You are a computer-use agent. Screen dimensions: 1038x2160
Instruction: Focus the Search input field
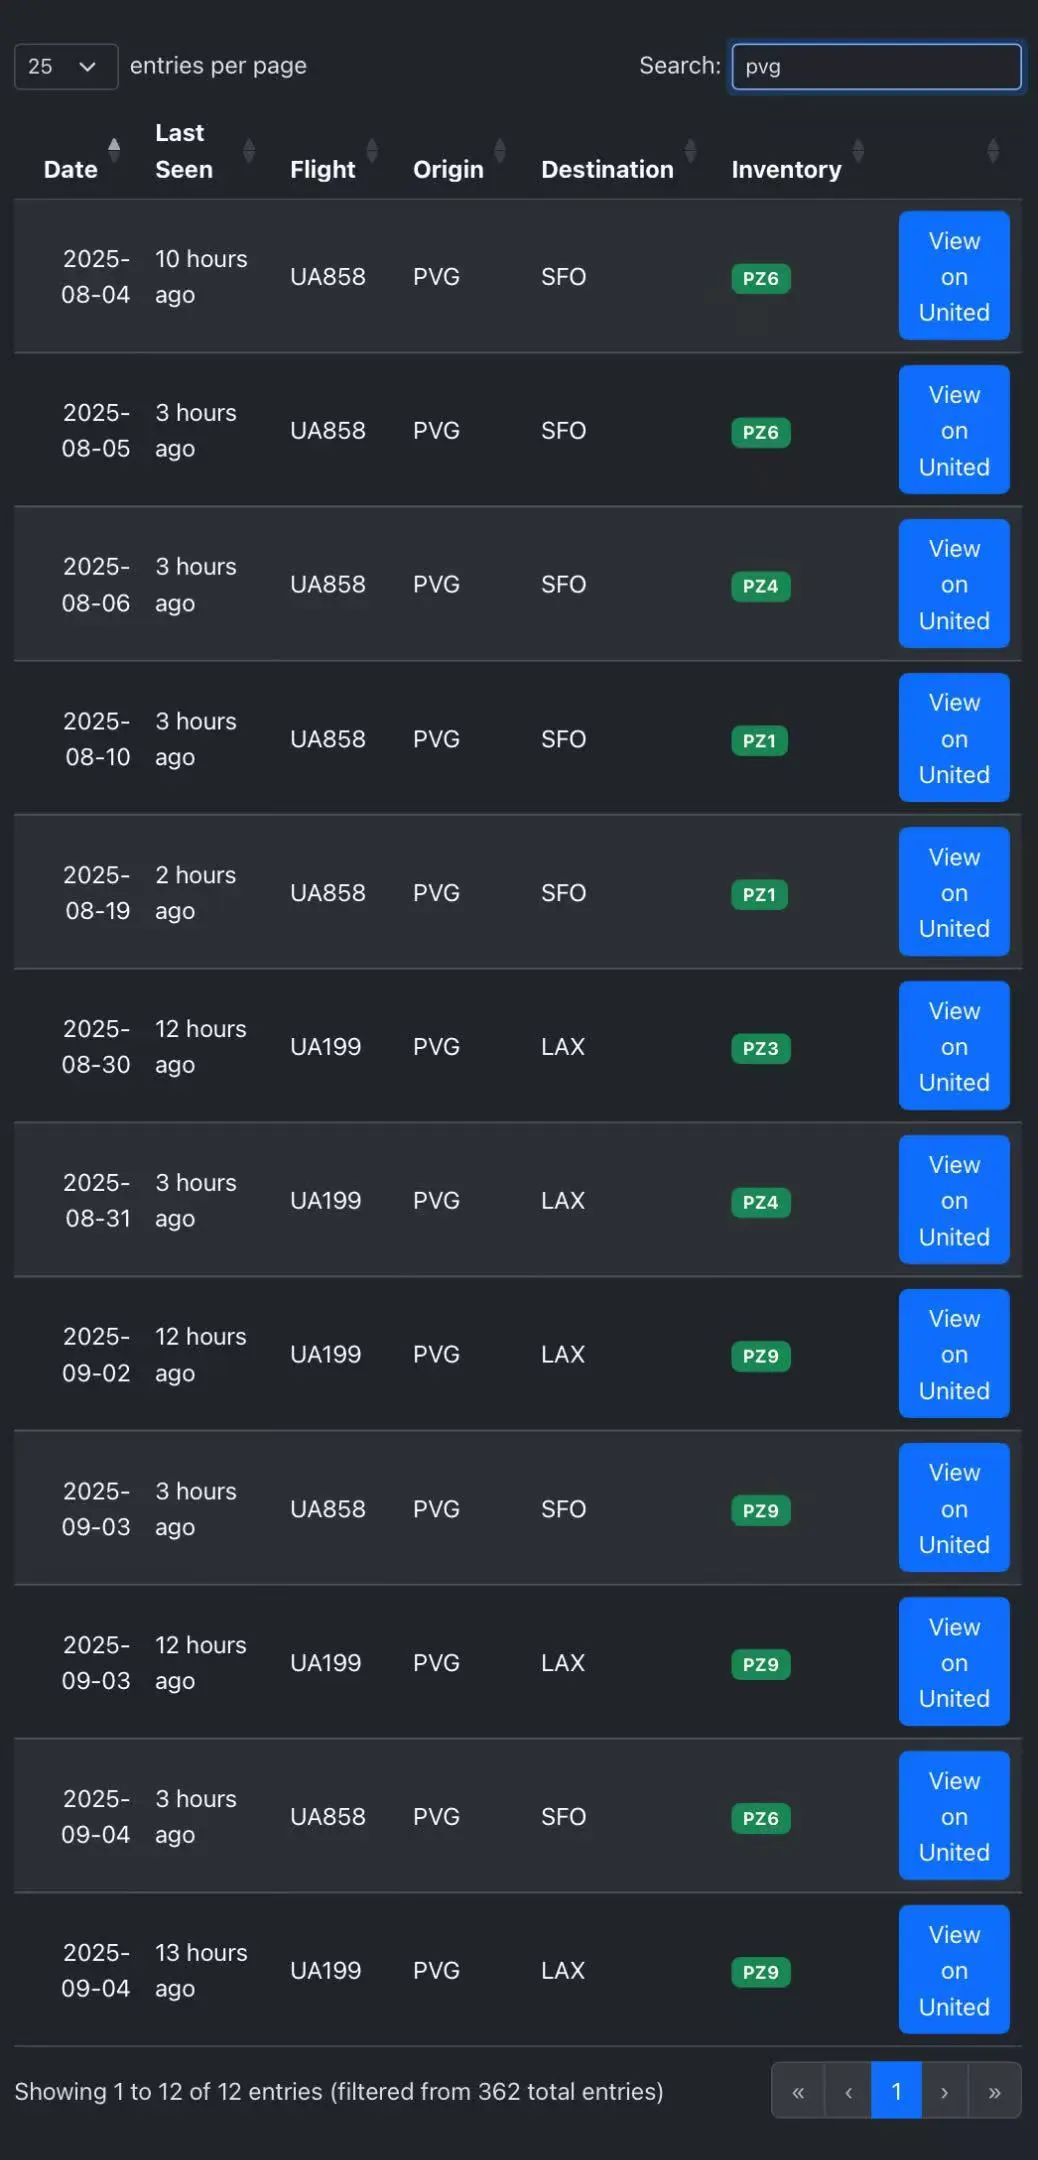[876, 67]
